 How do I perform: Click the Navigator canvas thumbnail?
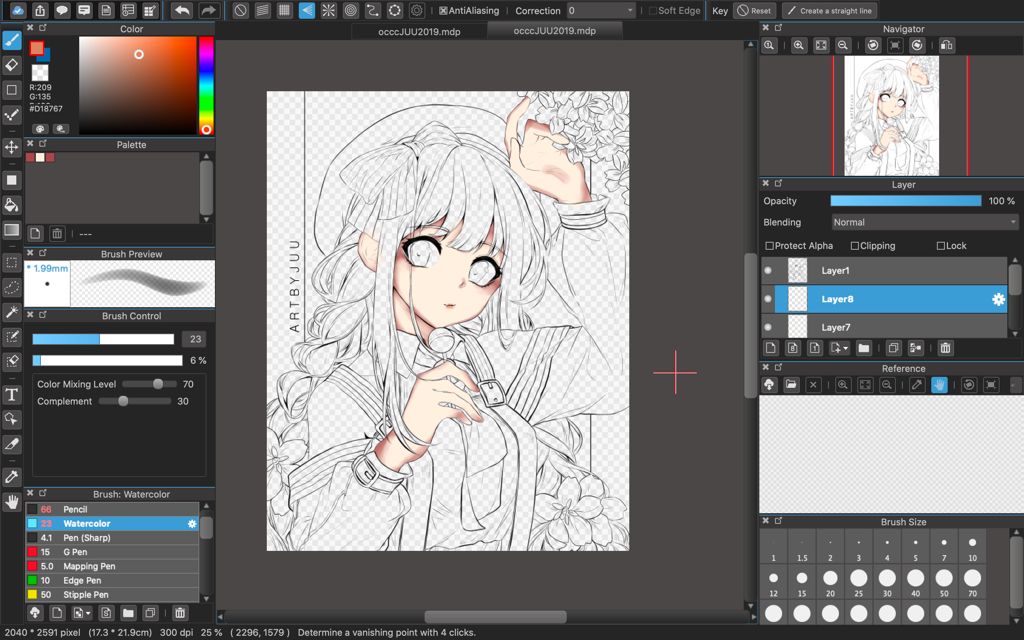(x=891, y=116)
